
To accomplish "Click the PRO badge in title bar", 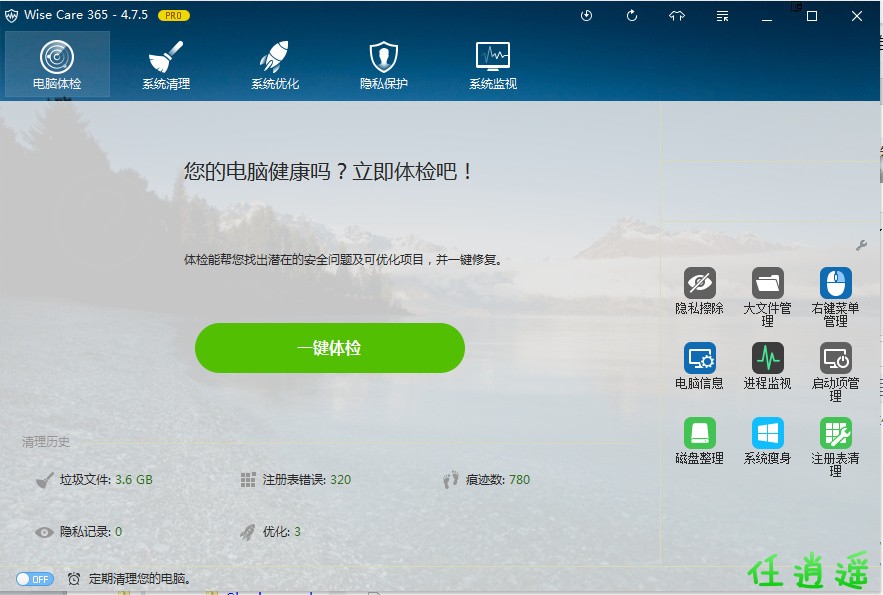I will (173, 16).
